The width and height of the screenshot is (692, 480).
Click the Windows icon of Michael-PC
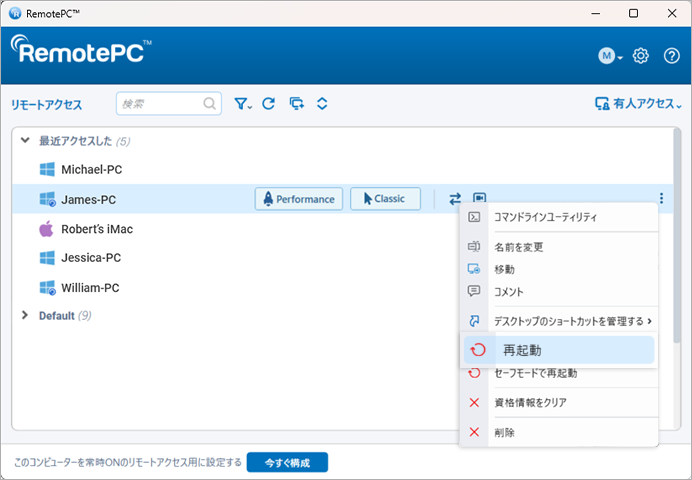point(47,169)
